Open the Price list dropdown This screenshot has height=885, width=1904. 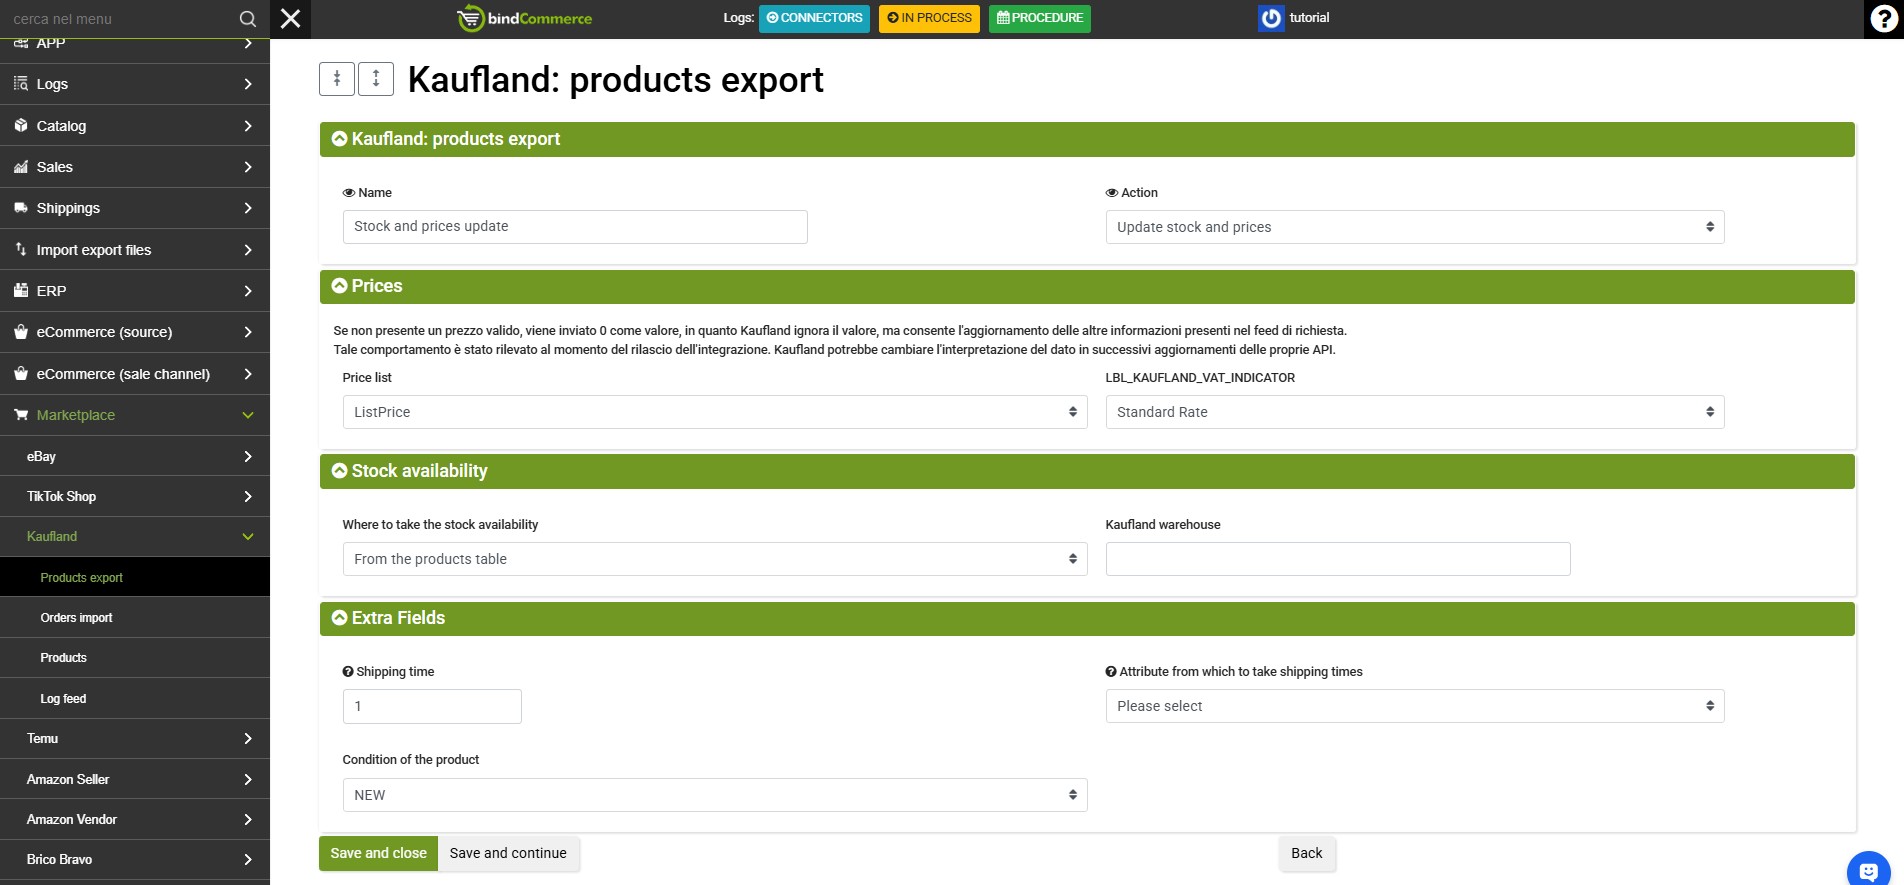click(x=715, y=412)
